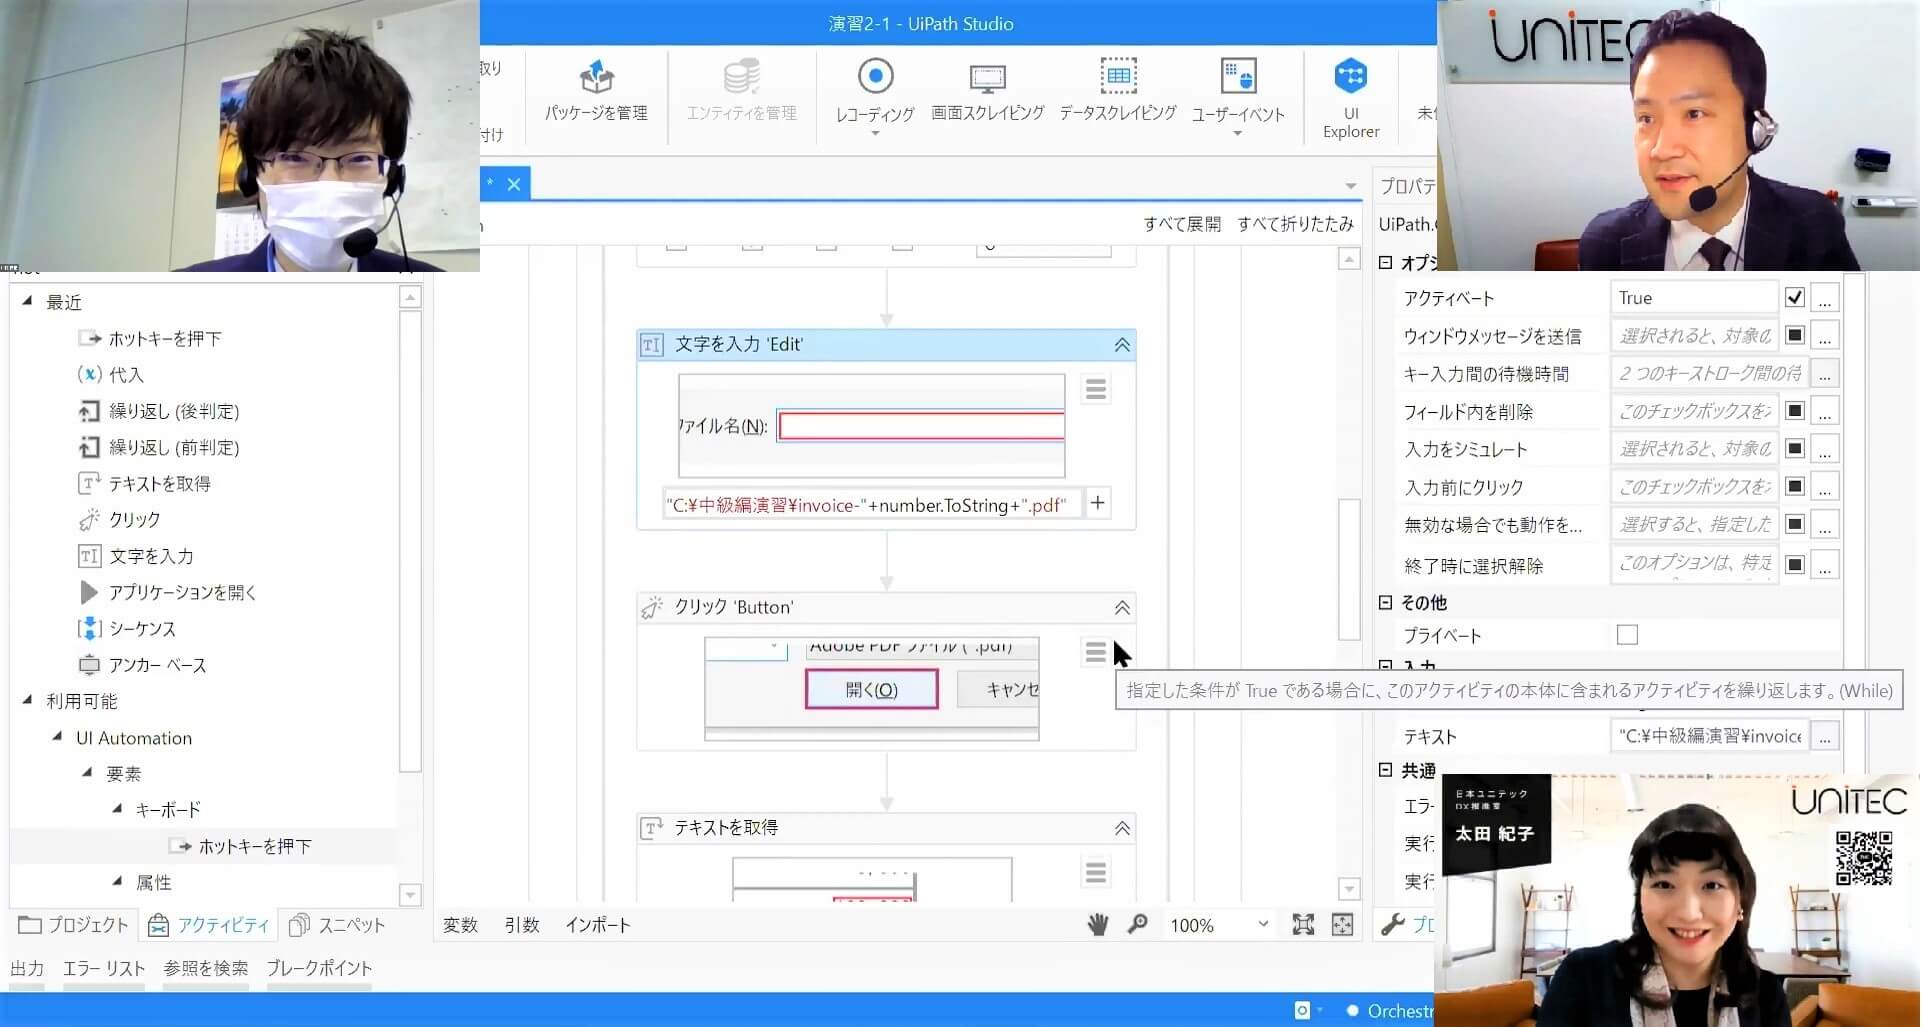Toggle the overview icon in designer footer
Screen dimensions: 1923x1027
click(1342, 924)
